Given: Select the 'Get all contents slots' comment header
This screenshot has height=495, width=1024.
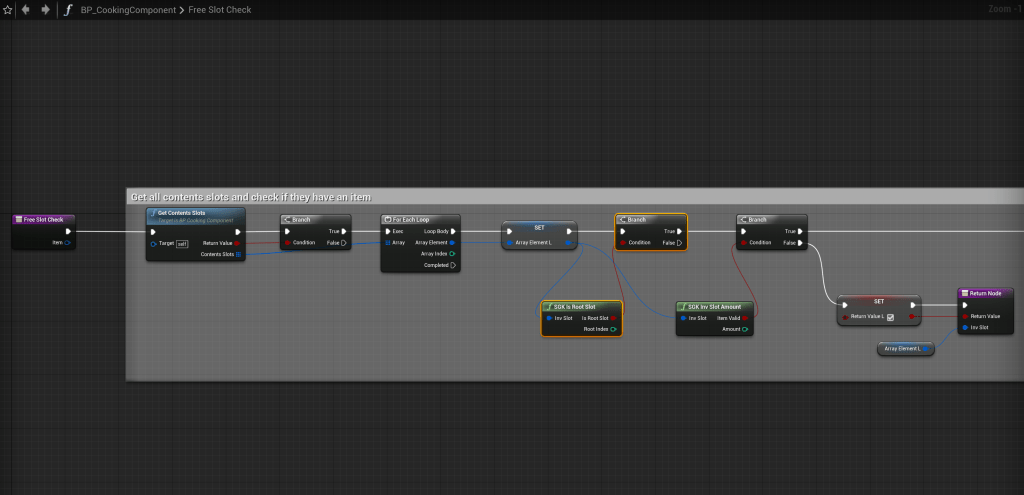Looking at the screenshot, I should 250,197.
